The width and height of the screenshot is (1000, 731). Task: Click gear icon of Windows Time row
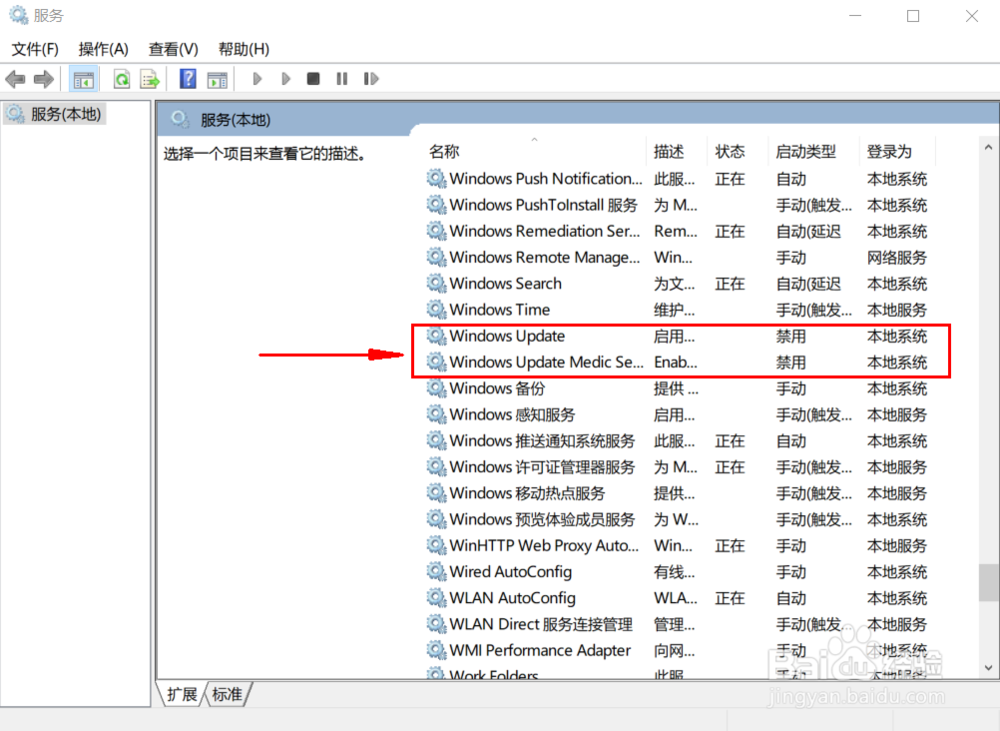(x=436, y=309)
